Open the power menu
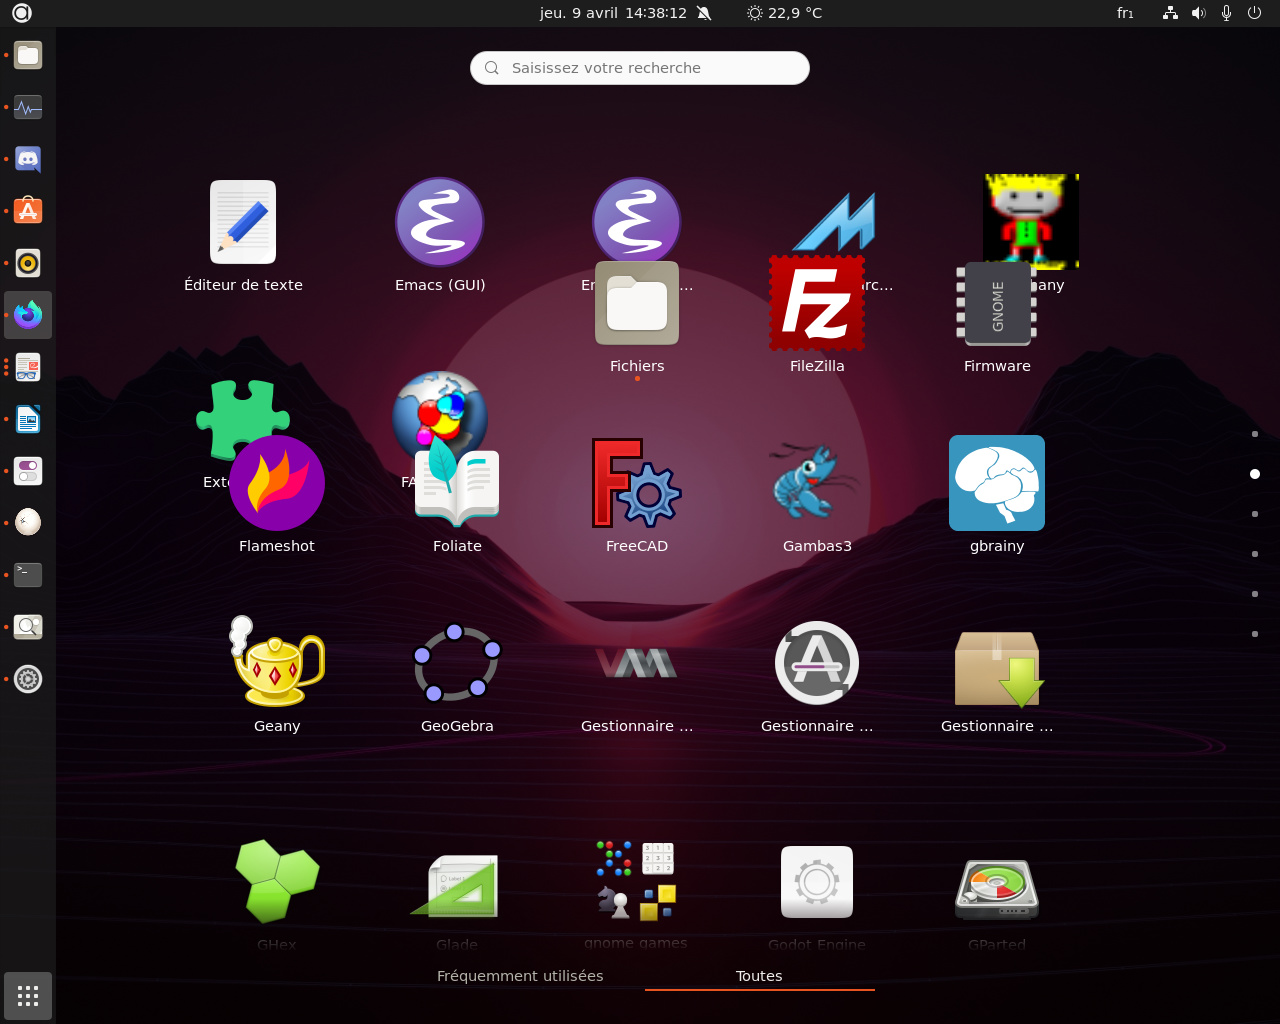This screenshot has width=1280, height=1024. (x=1254, y=13)
